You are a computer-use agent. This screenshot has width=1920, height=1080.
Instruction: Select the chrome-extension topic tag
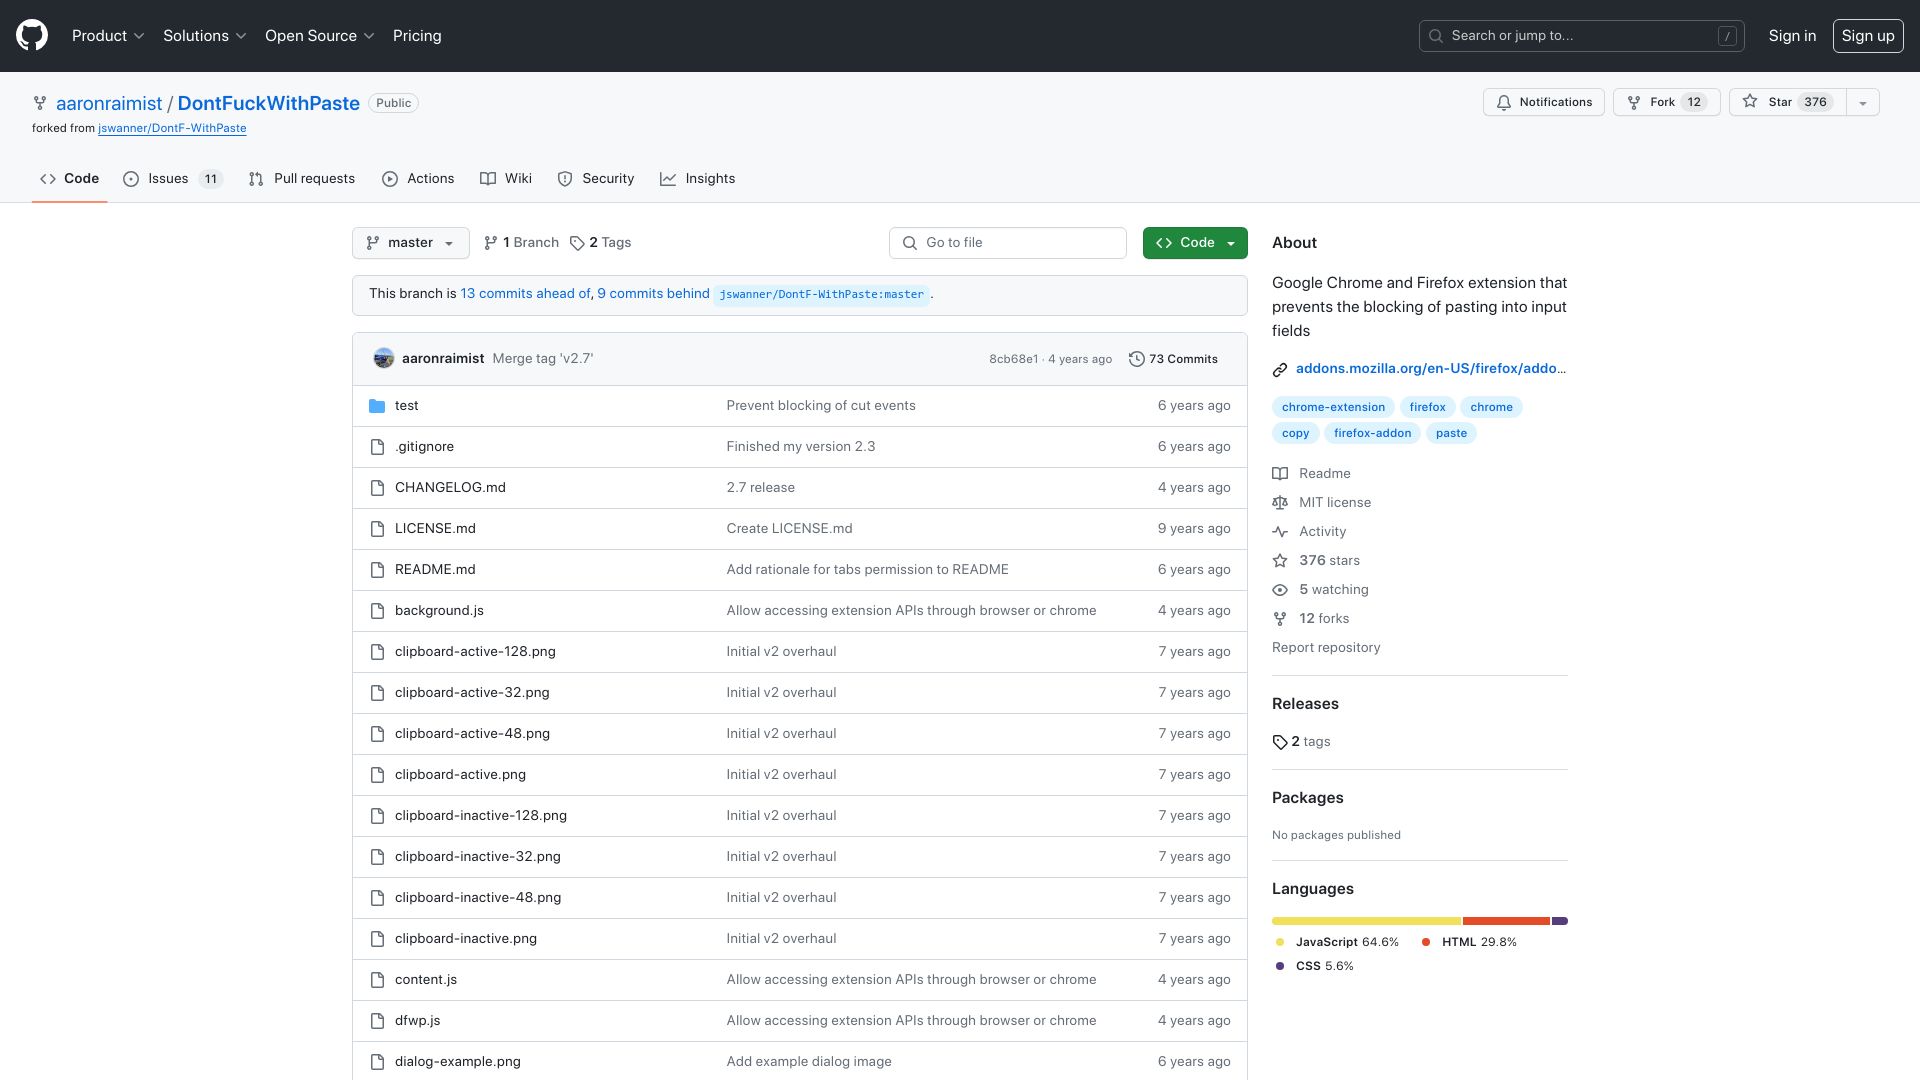1333,407
